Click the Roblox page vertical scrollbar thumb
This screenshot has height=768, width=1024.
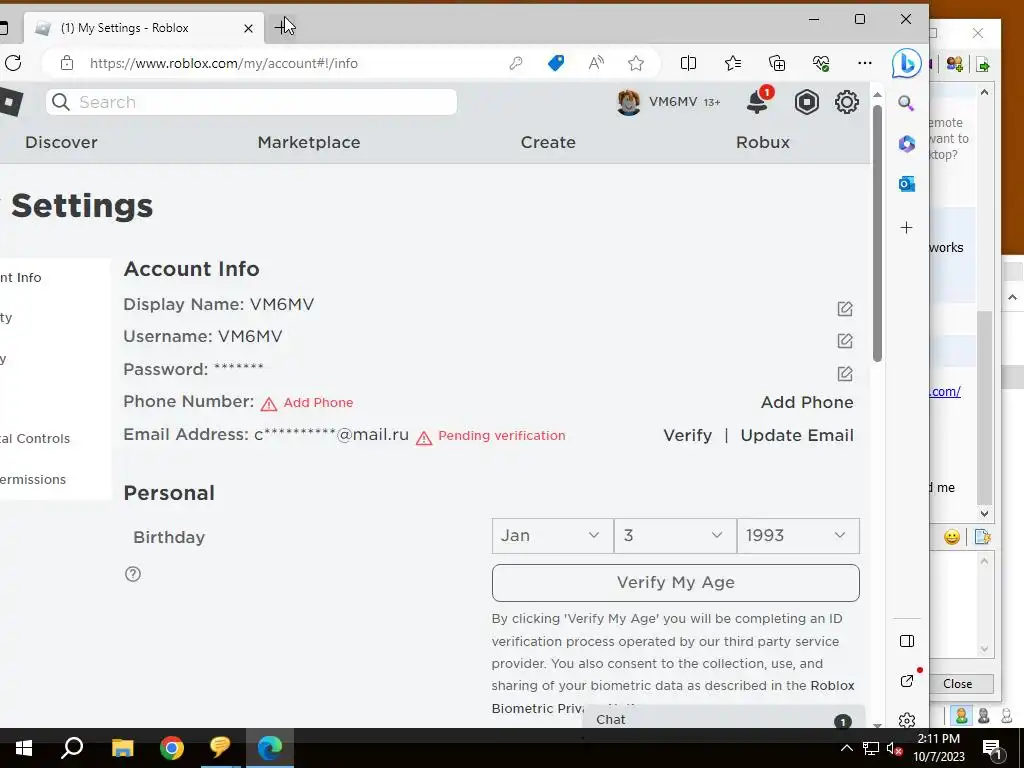[877, 232]
